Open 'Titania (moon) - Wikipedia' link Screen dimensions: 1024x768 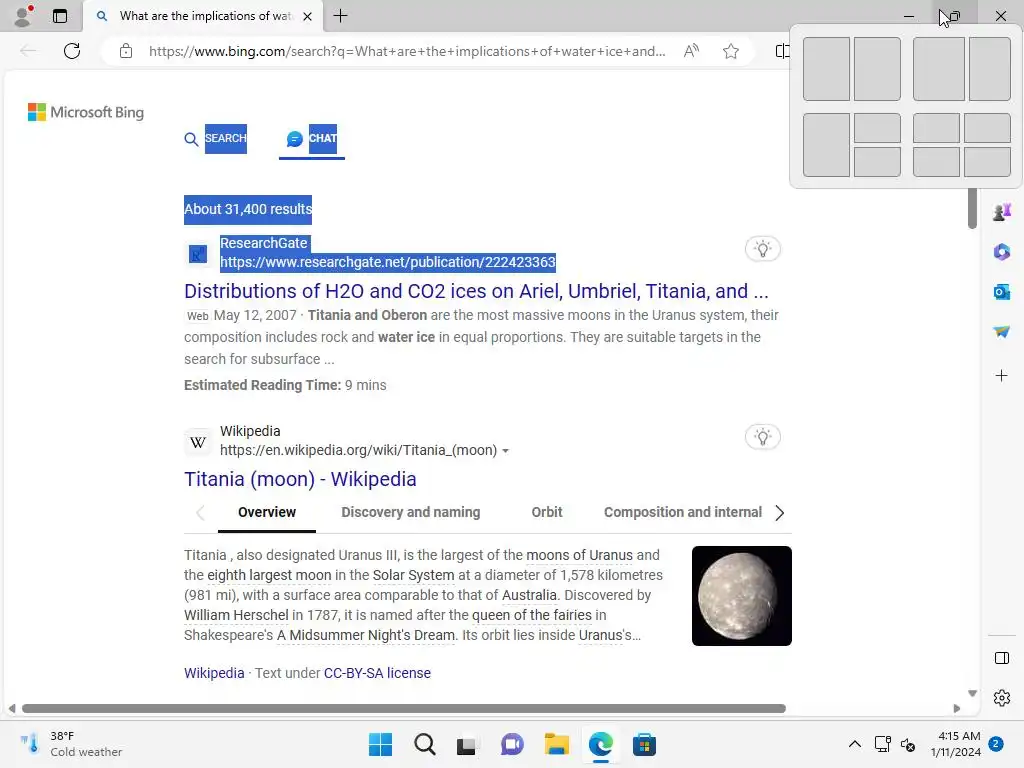(300, 479)
